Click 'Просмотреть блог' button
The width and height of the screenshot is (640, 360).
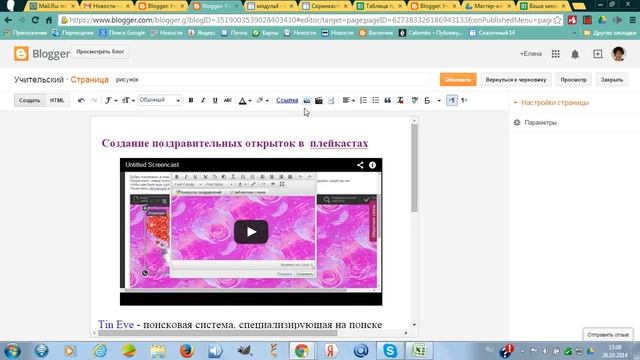tap(100, 52)
